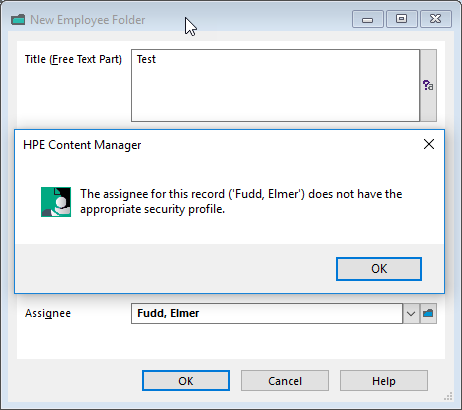Image resolution: width=462 pixels, height=410 pixels.
Task: Cancel the New Employee Folder form
Action: [285, 381]
